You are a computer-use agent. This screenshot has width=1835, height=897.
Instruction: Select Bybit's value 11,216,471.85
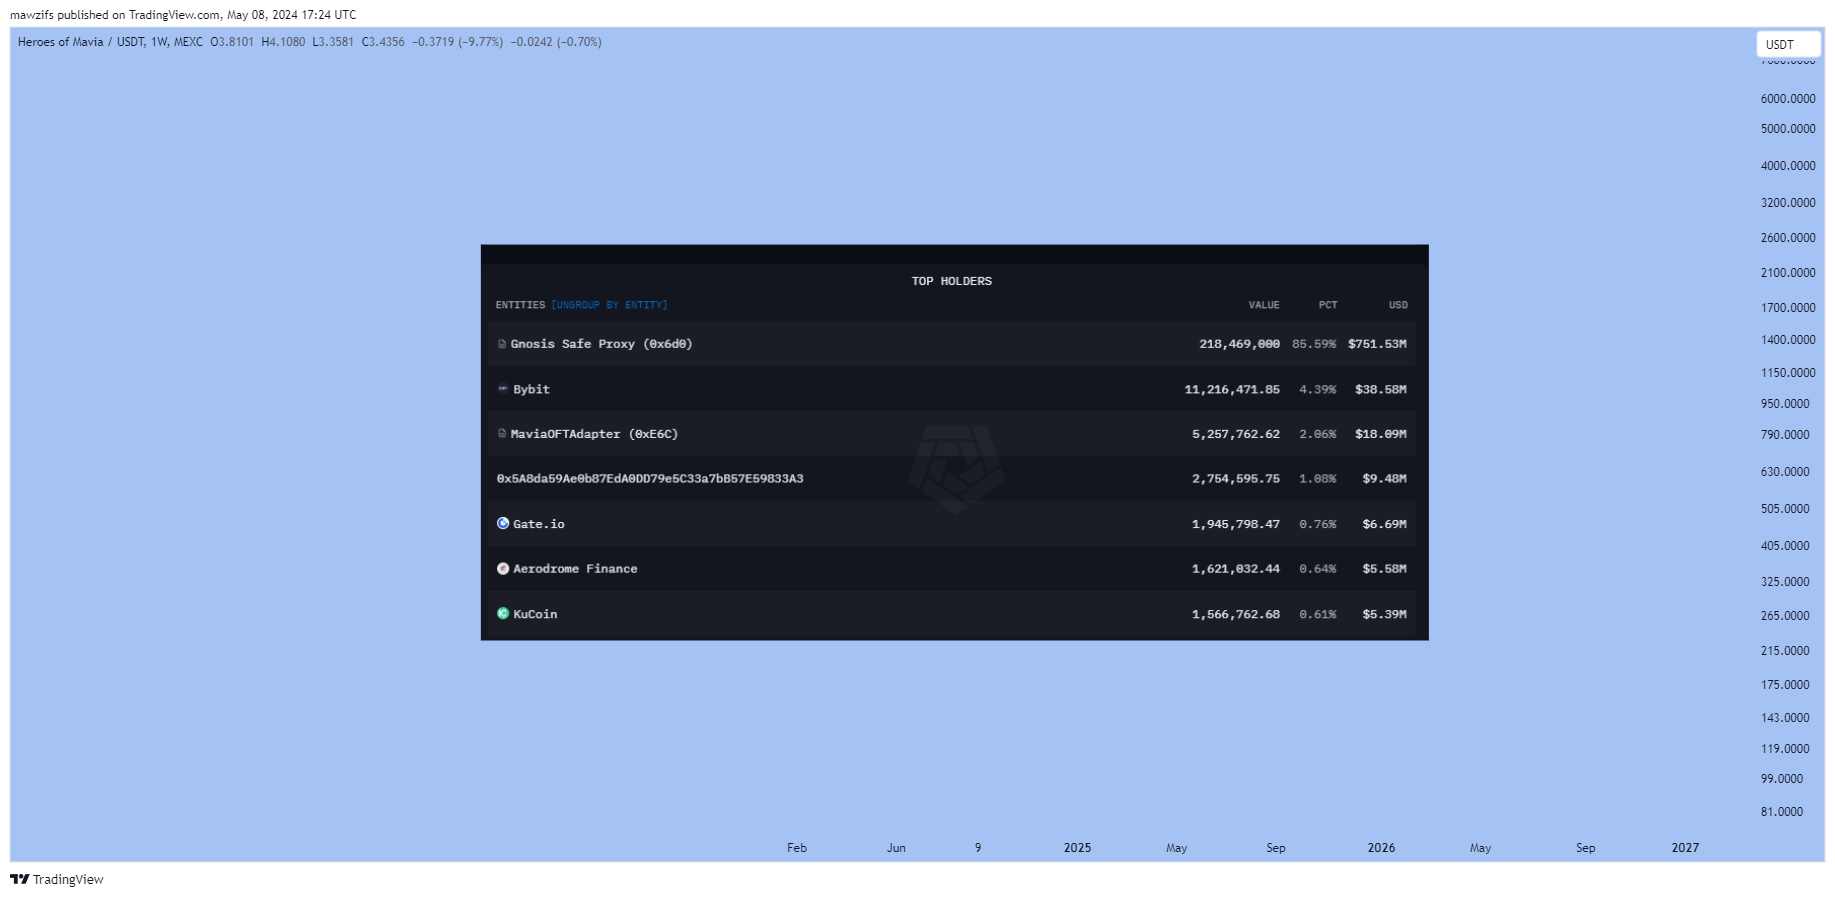pos(1232,389)
